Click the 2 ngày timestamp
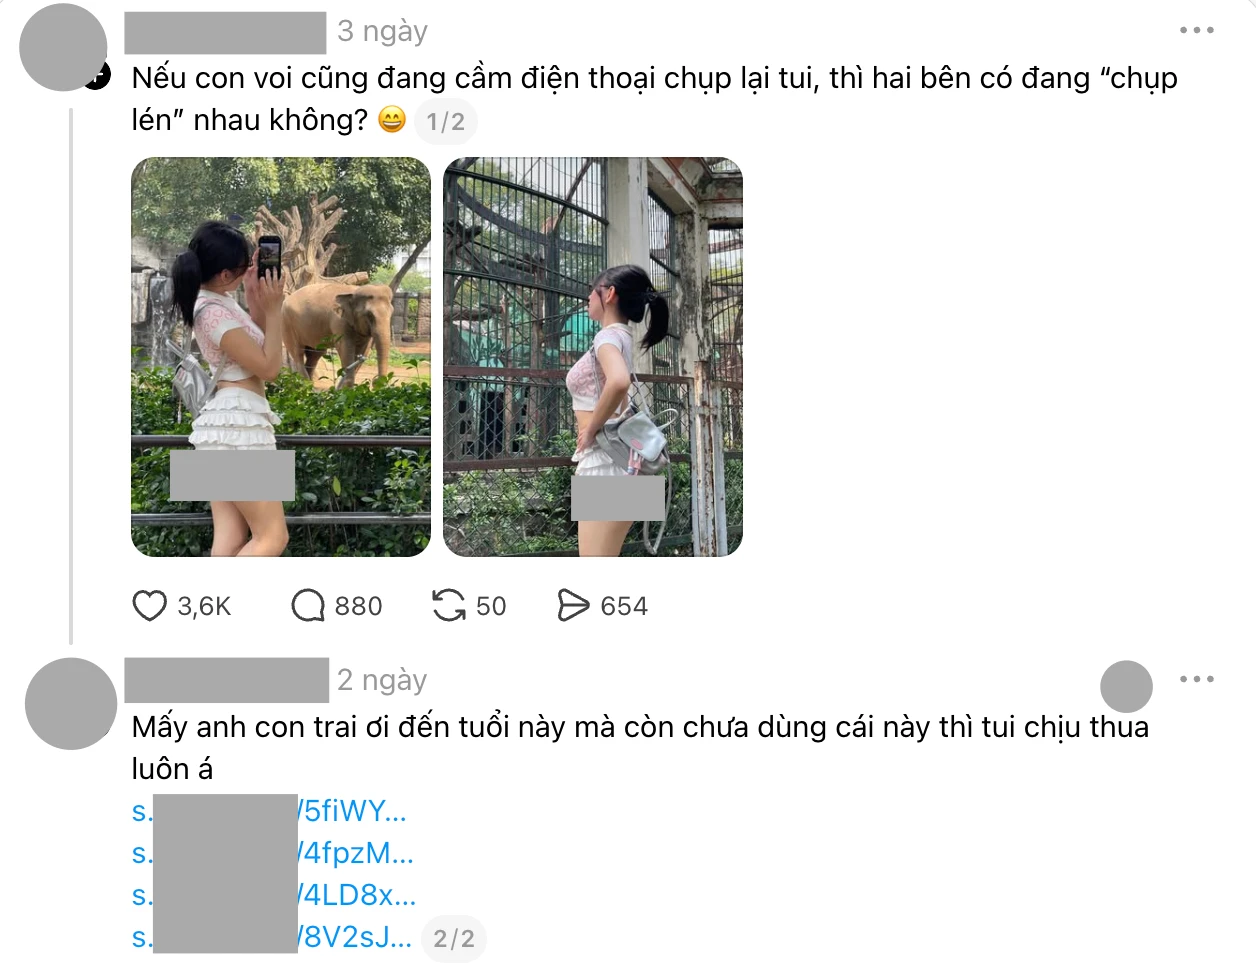 pyautogui.click(x=382, y=680)
